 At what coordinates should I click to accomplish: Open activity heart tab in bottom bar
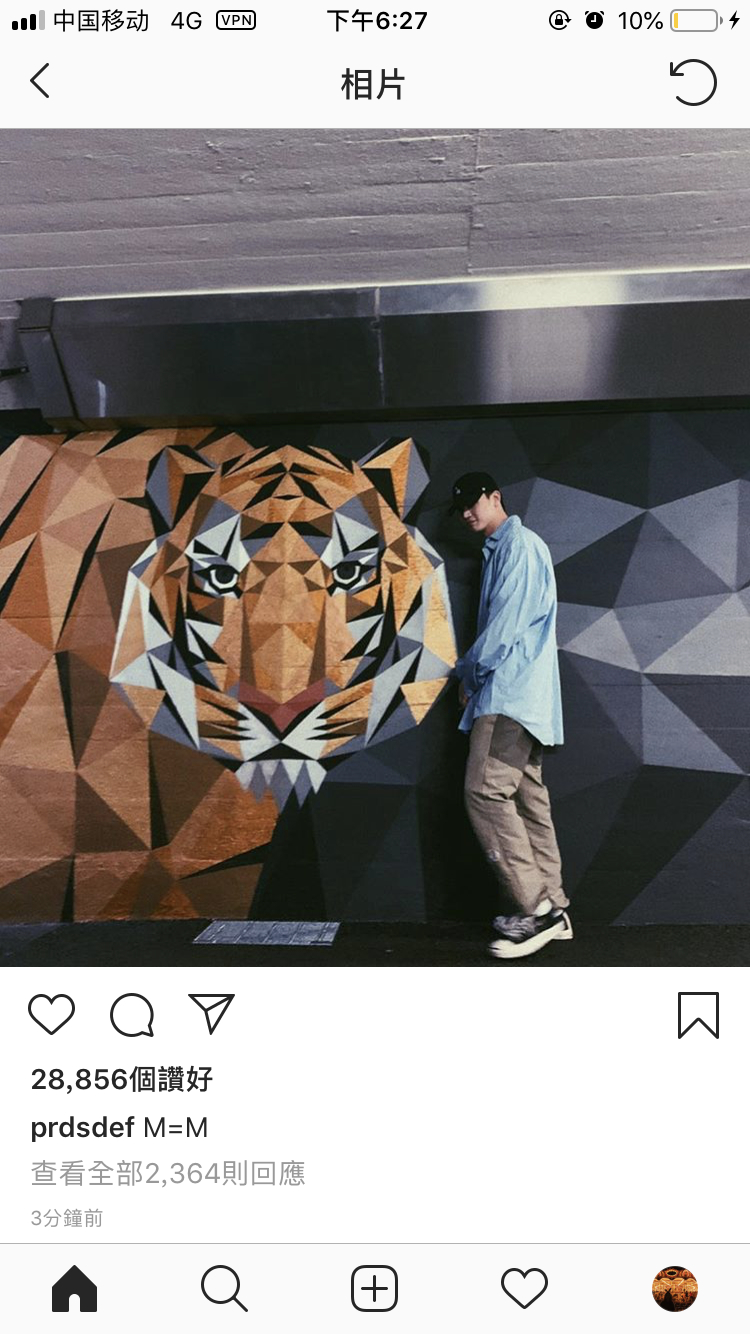[x=524, y=1288]
